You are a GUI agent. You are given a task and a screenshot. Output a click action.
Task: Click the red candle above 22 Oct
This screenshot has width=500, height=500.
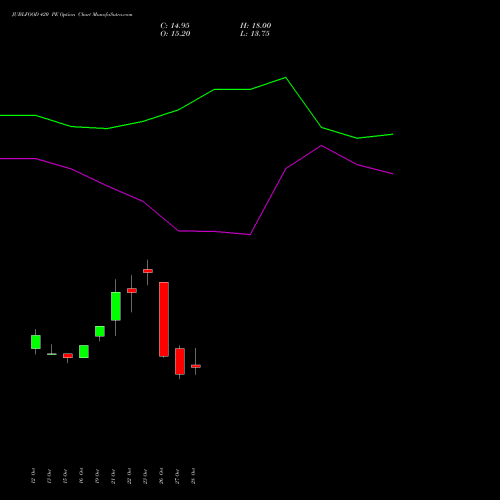click(x=132, y=291)
